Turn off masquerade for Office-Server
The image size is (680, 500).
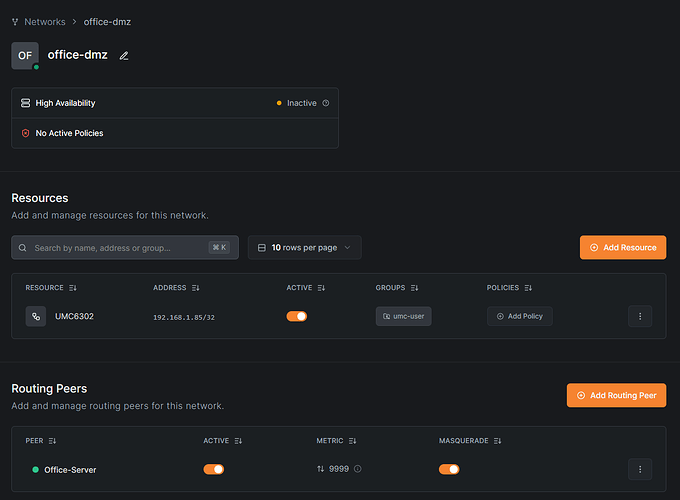(449, 469)
